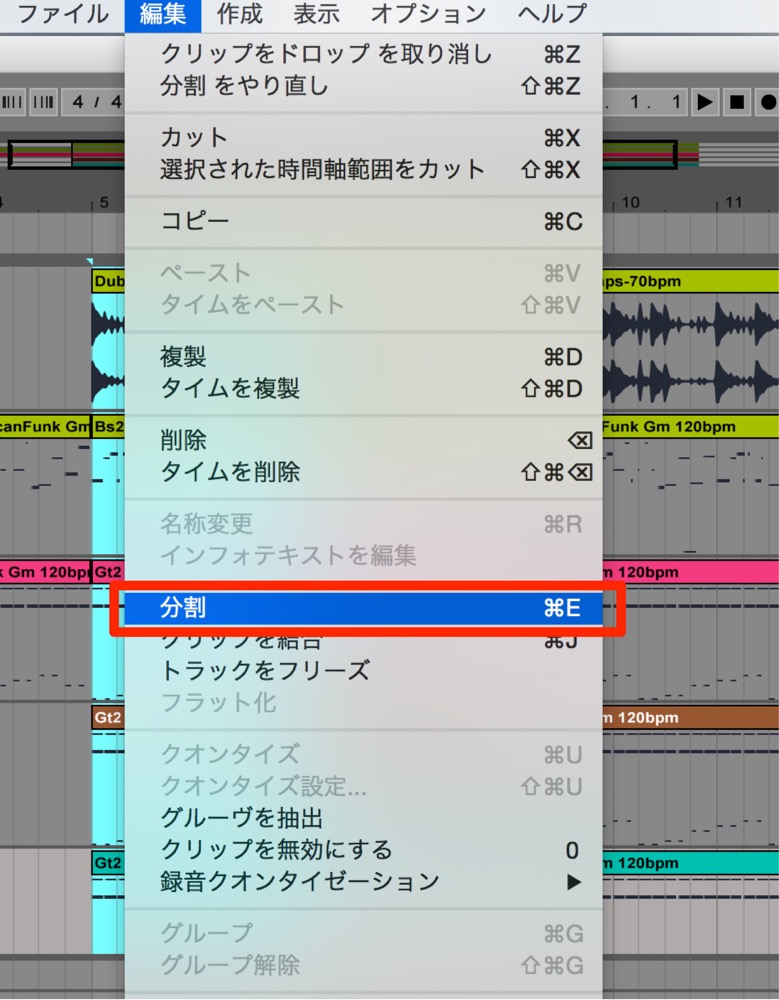The height and width of the screenshot is (1000, 779).
Task: Click the Stop button in transport
Action: tap(737, 102)
